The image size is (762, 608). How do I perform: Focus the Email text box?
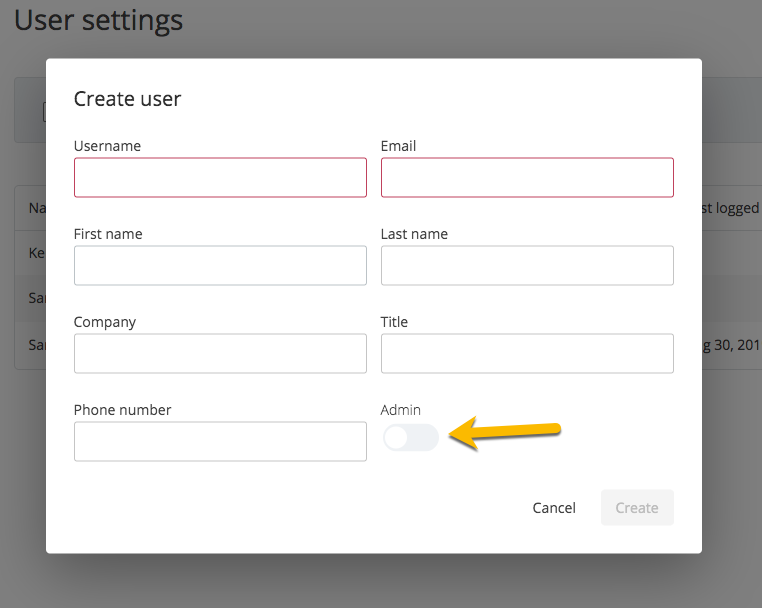pos(527,177)
